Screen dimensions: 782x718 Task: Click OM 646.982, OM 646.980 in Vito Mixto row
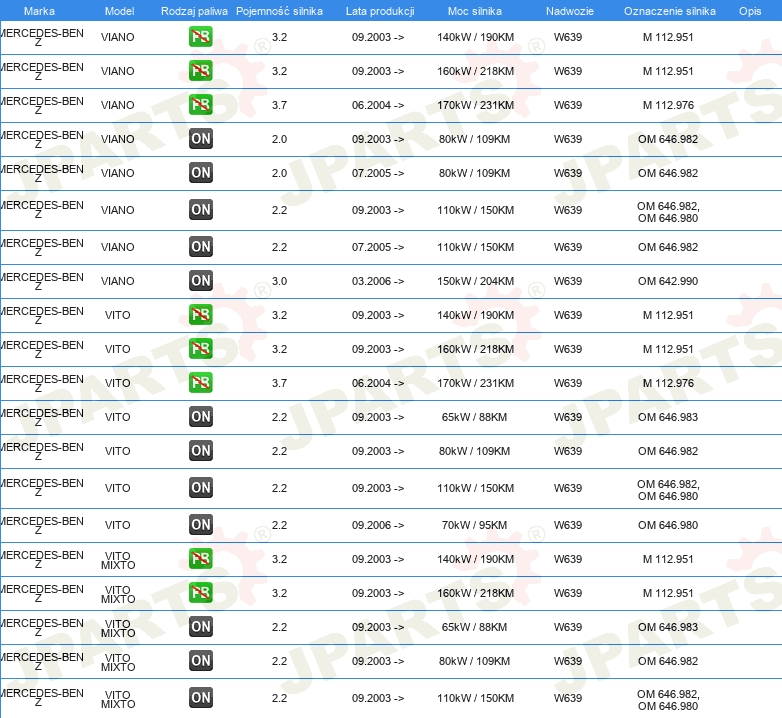coord(668,700)
